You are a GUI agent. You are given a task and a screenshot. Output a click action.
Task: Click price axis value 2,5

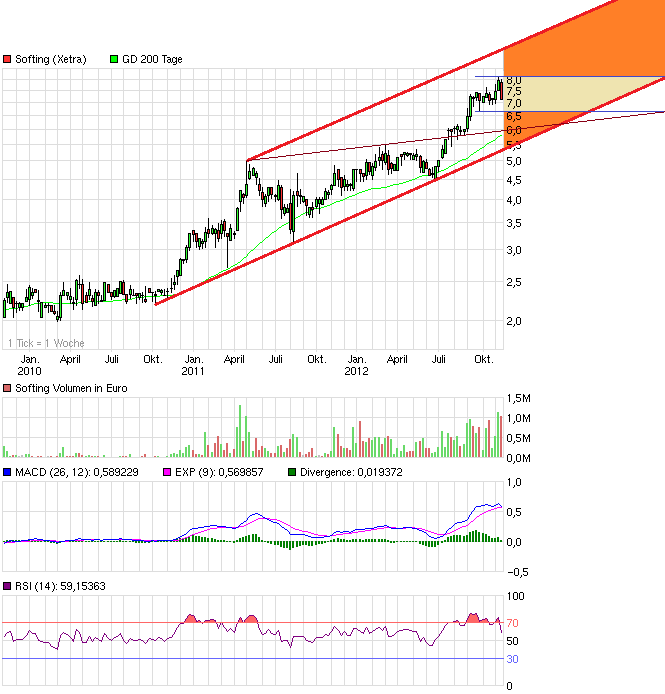click(514, 282)
